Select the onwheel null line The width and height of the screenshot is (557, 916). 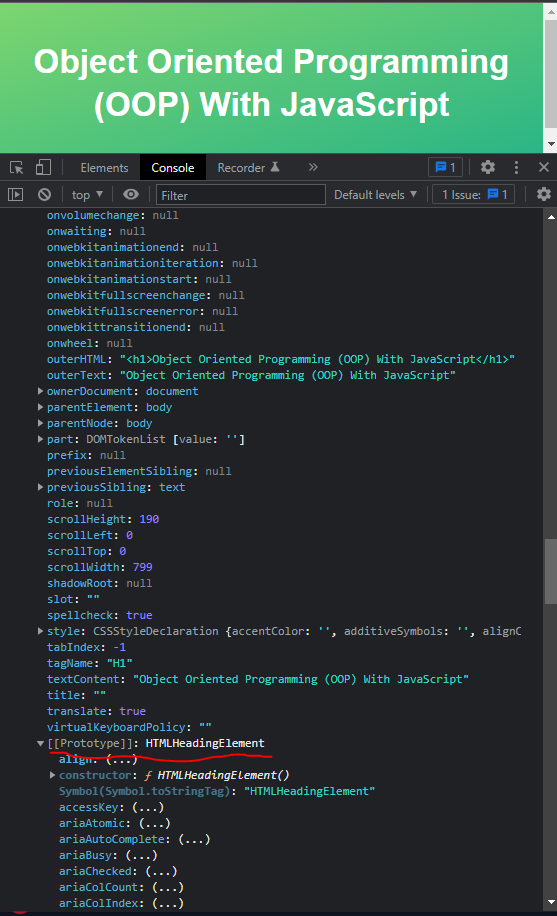point(89,343)
